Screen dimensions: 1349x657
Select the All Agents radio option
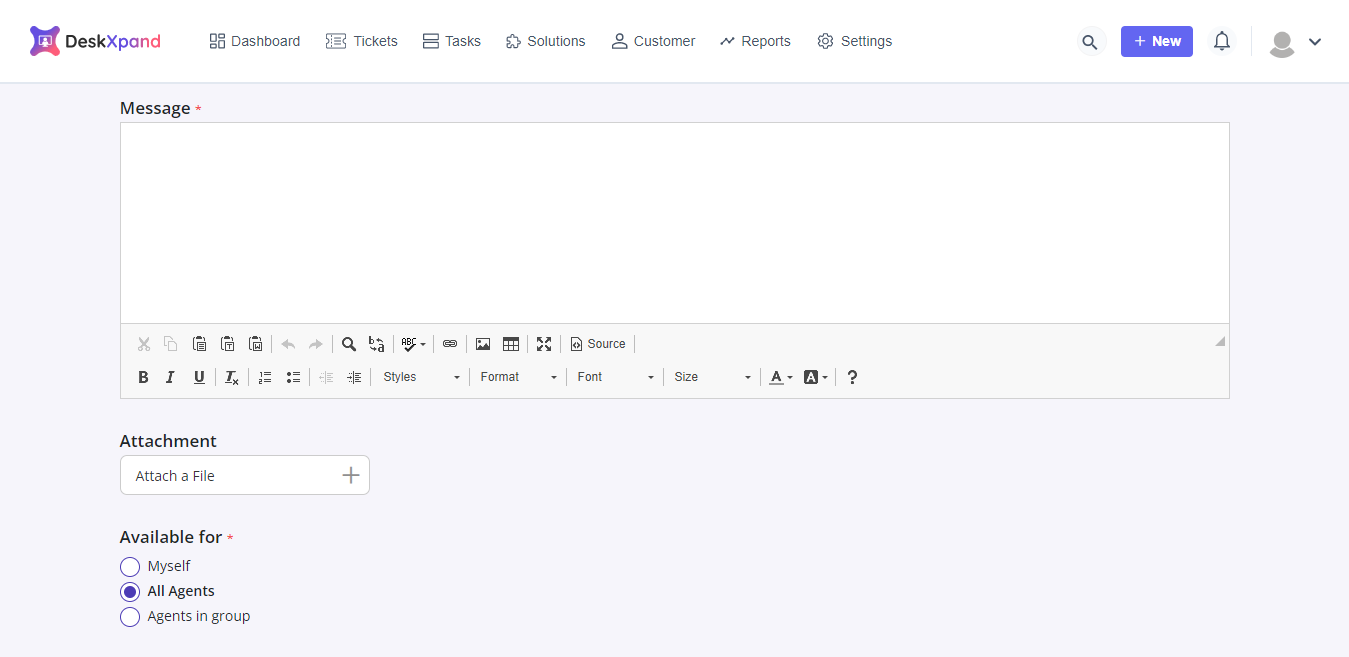[x=130, y=592]
